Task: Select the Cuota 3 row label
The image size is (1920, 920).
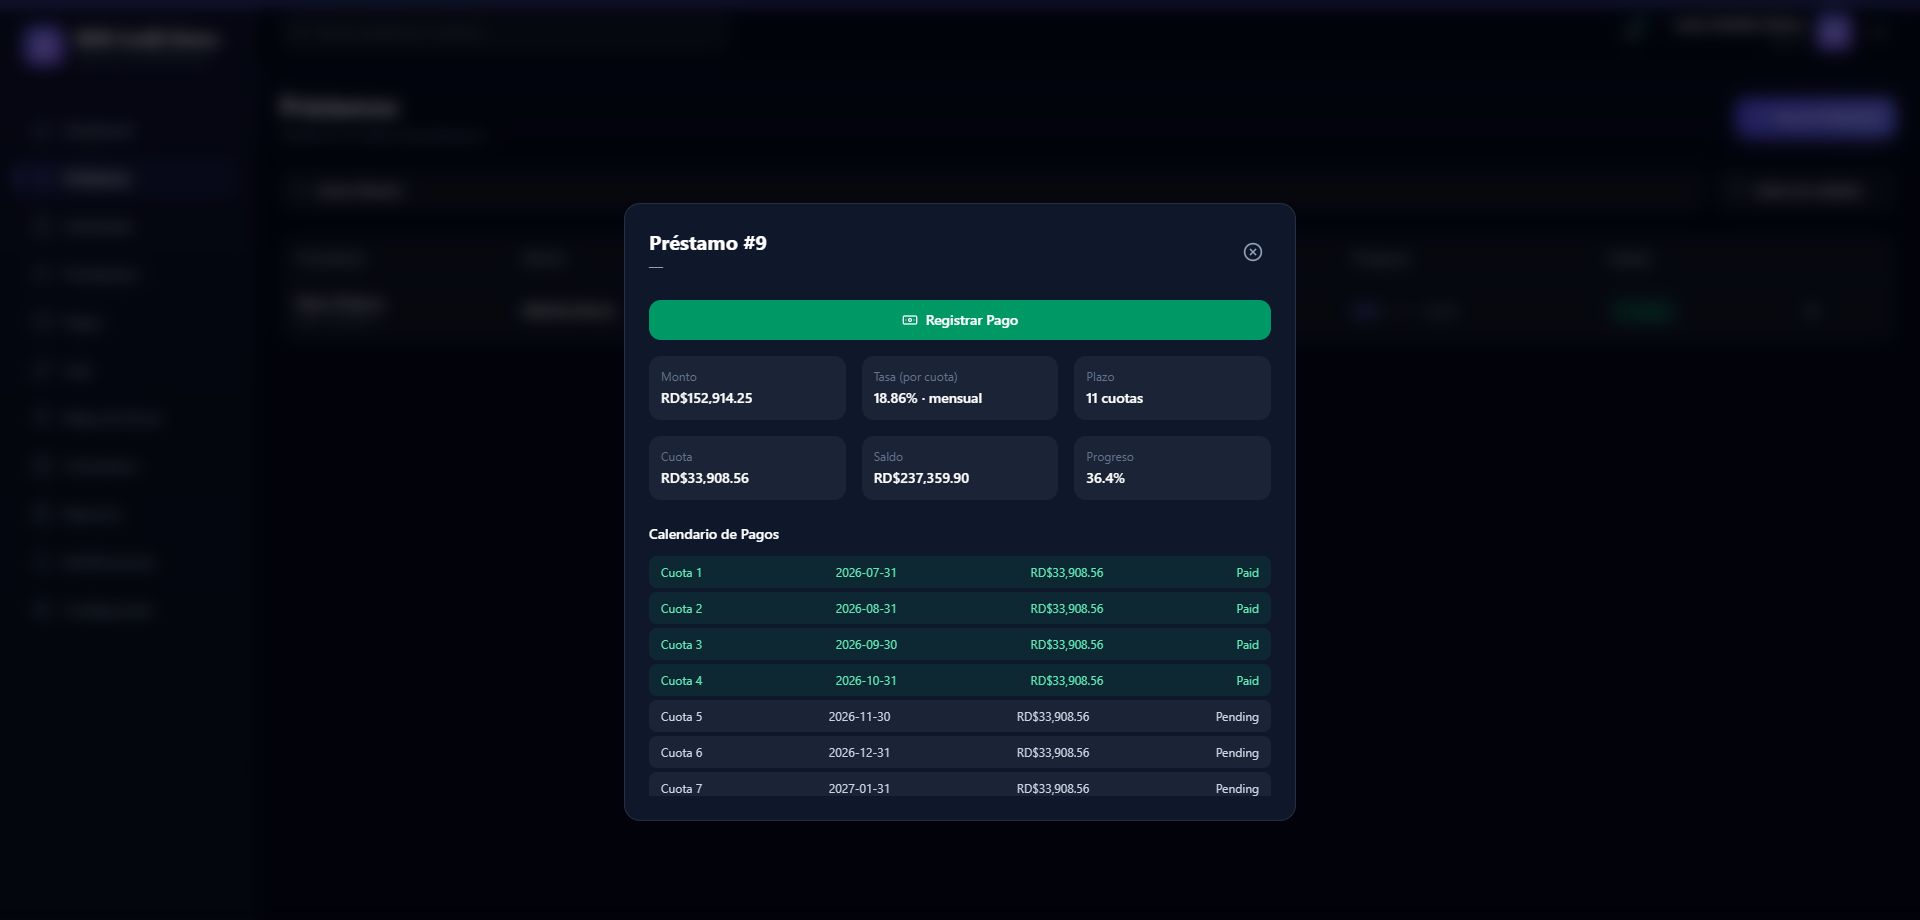Action: point(681,645)
